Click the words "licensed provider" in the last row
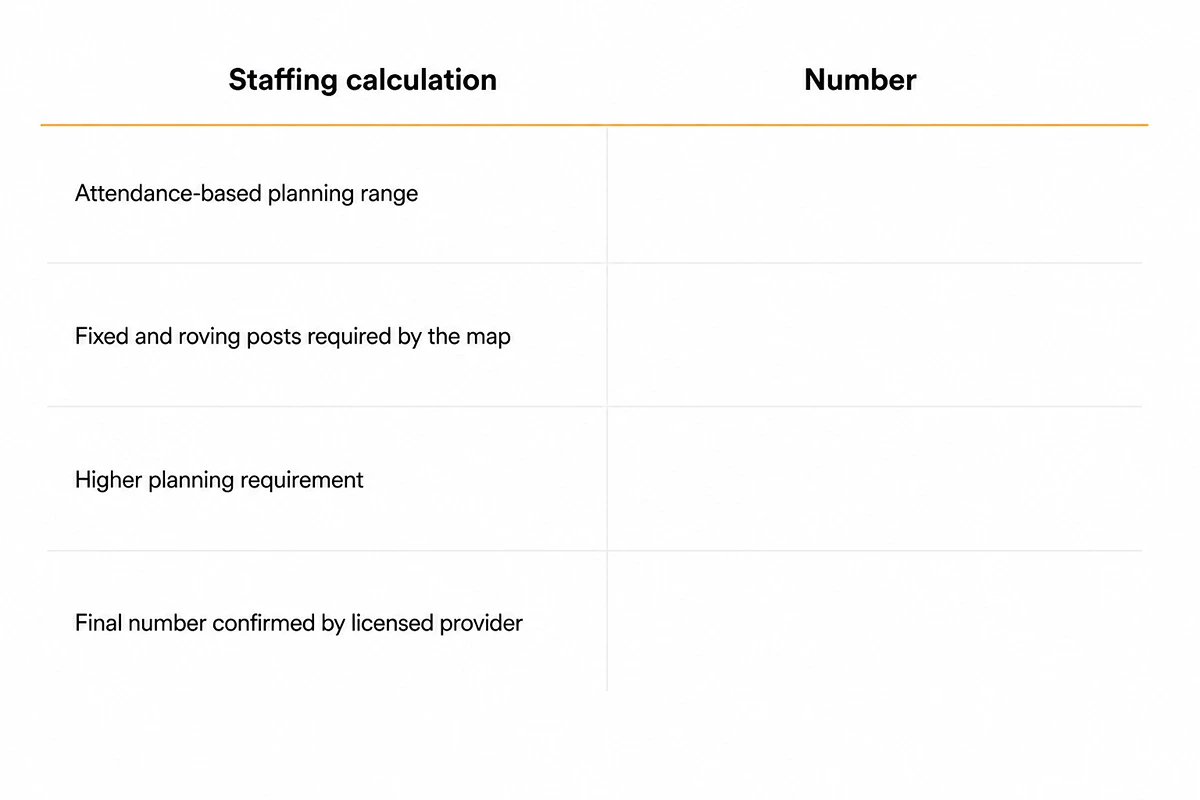This screenshot has height=800, width=1200. [437, 623]
